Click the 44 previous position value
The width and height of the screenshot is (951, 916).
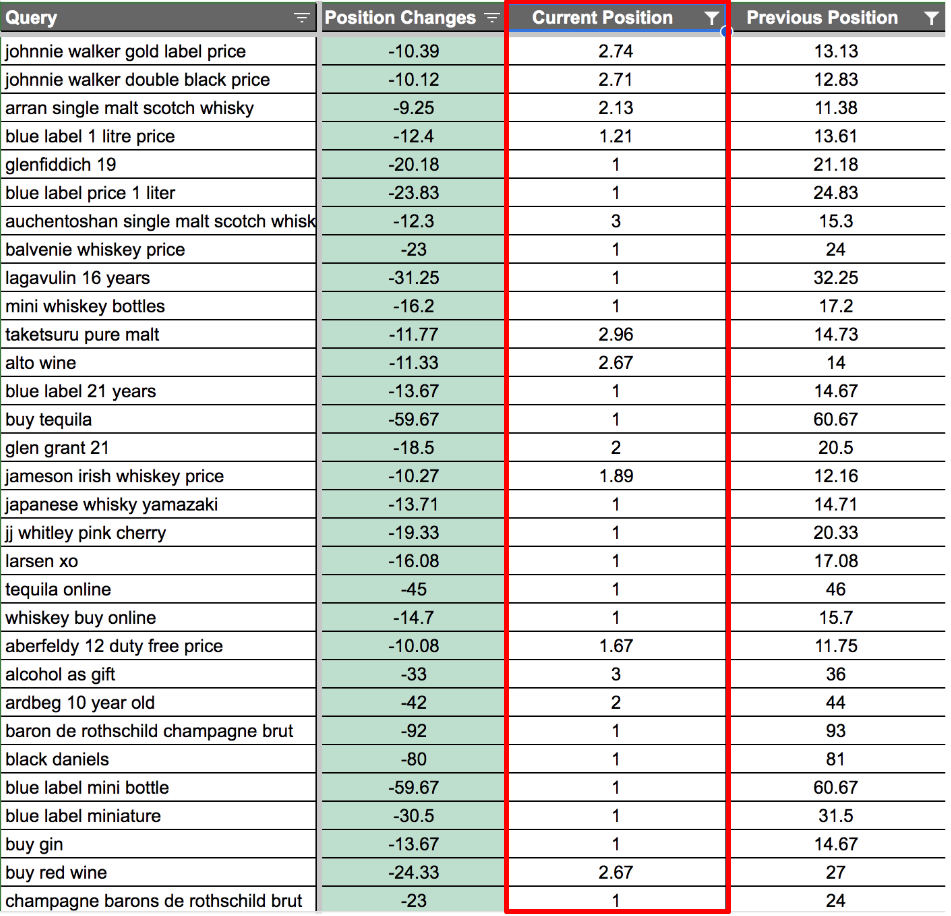point(836,702)
